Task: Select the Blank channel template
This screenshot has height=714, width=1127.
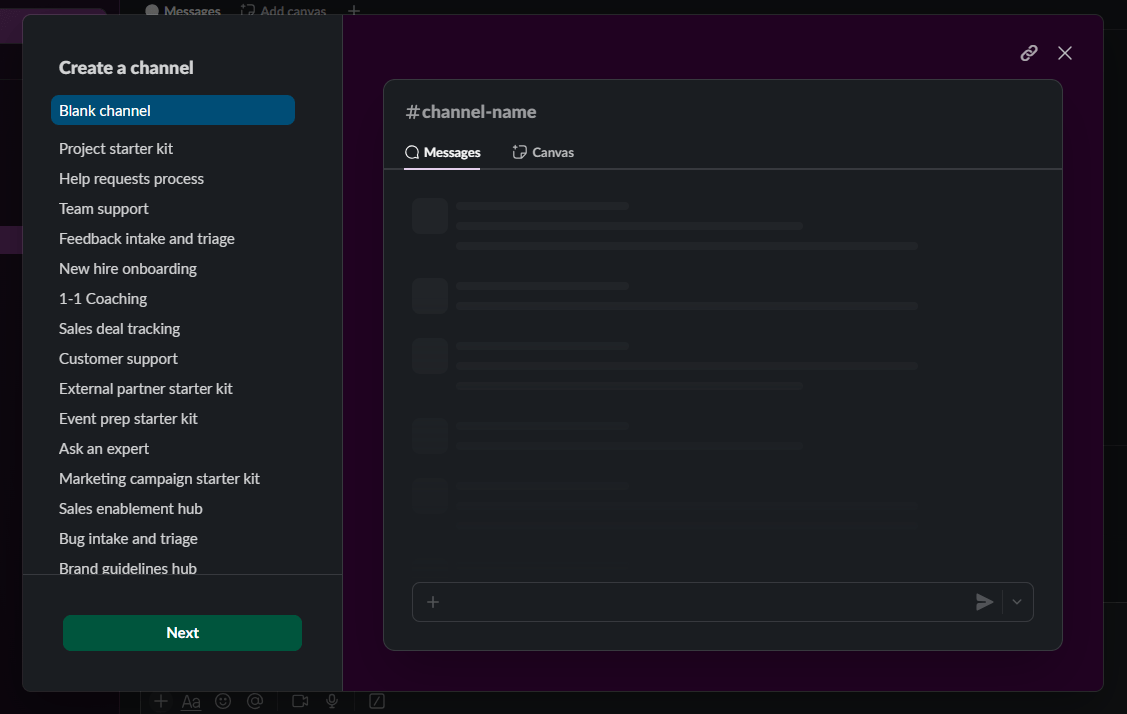Action: tap(172, 110)
